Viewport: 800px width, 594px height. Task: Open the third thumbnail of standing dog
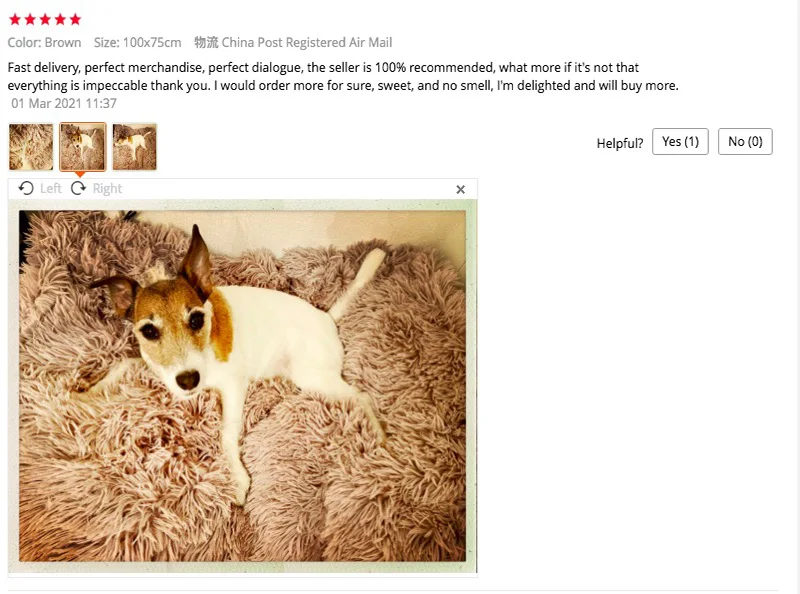coord(135,146)
